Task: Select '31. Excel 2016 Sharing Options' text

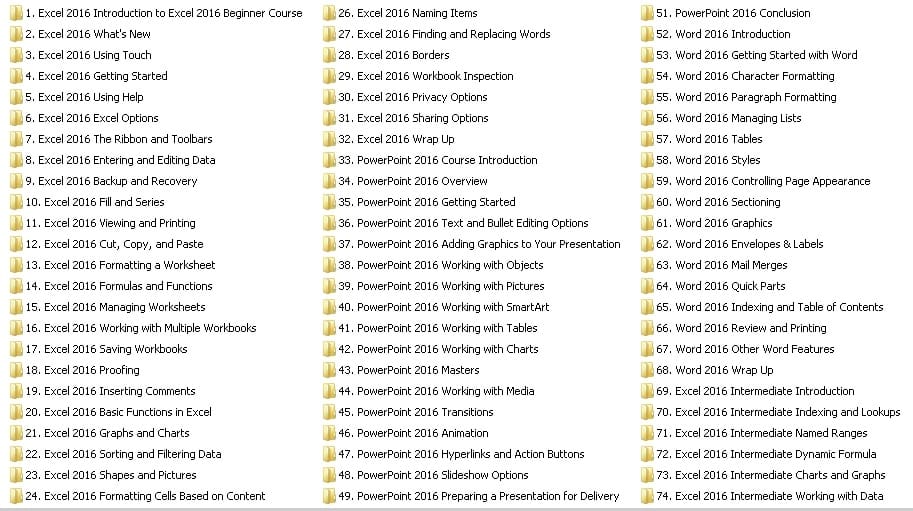Action: tap(413, 118)
